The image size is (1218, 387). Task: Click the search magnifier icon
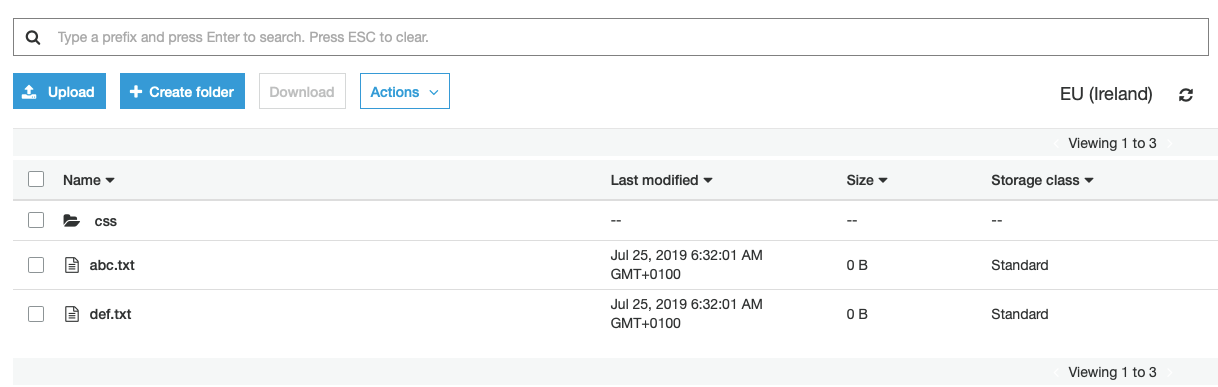[33, 37]
